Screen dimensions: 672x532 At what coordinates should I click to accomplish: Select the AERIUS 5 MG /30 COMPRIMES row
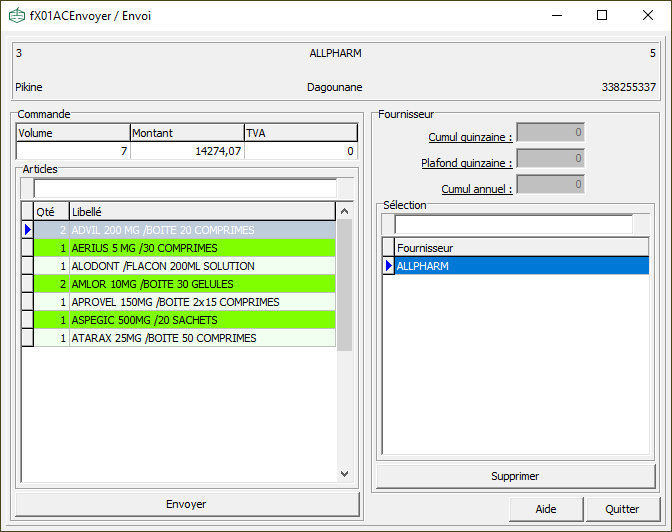[185, 248]
